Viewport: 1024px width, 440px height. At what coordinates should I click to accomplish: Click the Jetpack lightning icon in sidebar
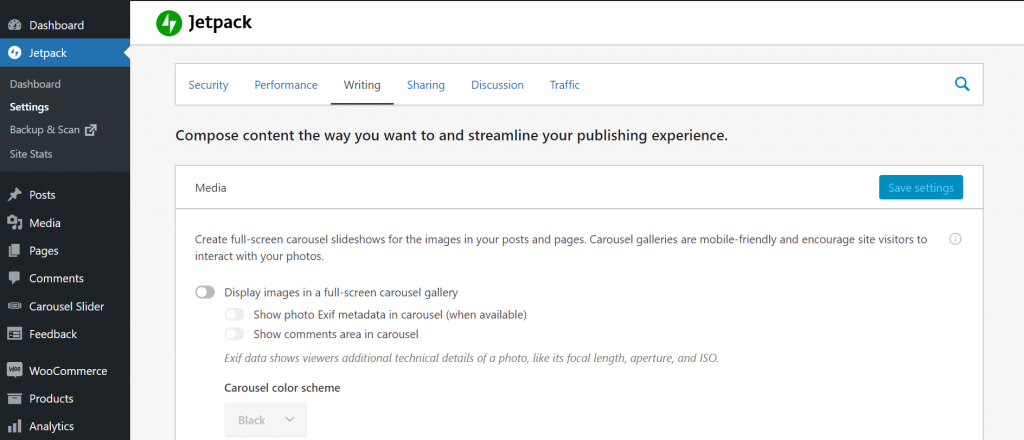pos(14,53)
